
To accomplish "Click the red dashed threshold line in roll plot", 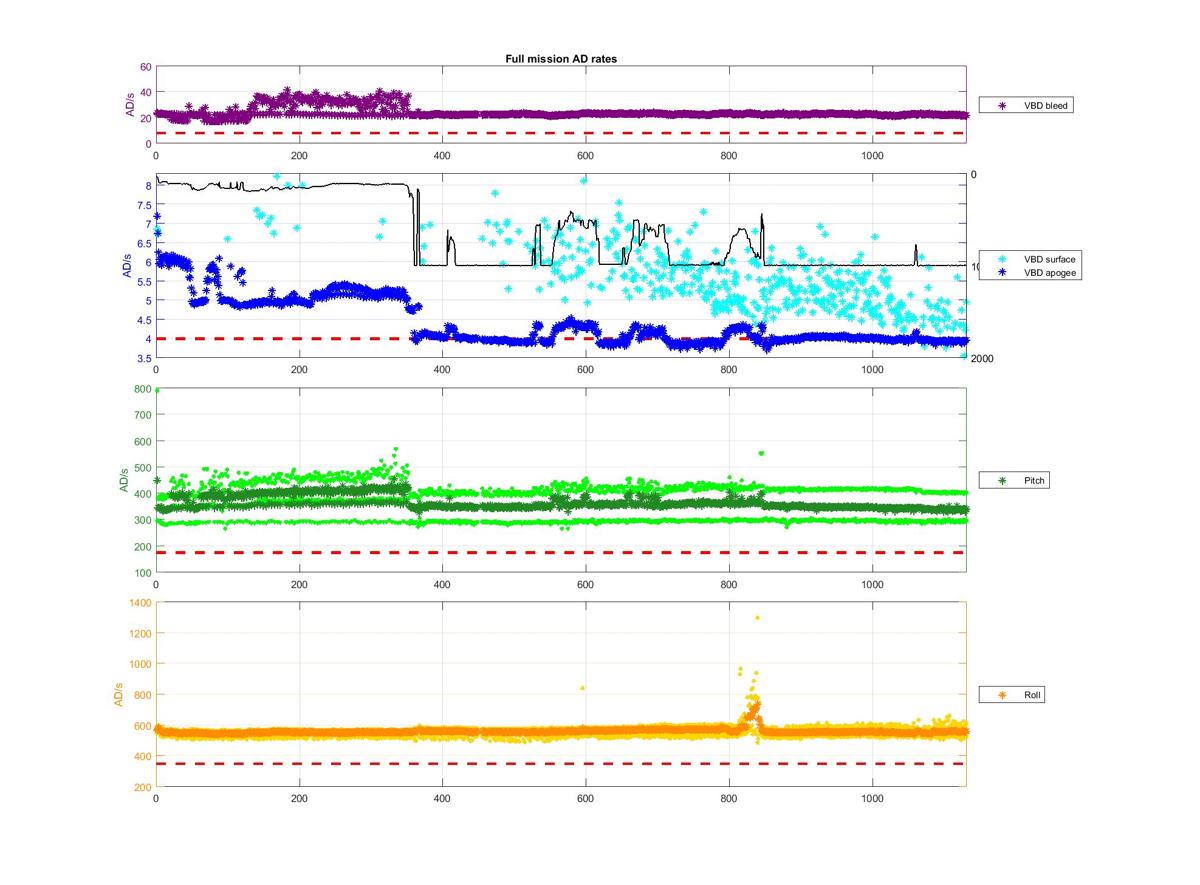I will tap(560, 764).
